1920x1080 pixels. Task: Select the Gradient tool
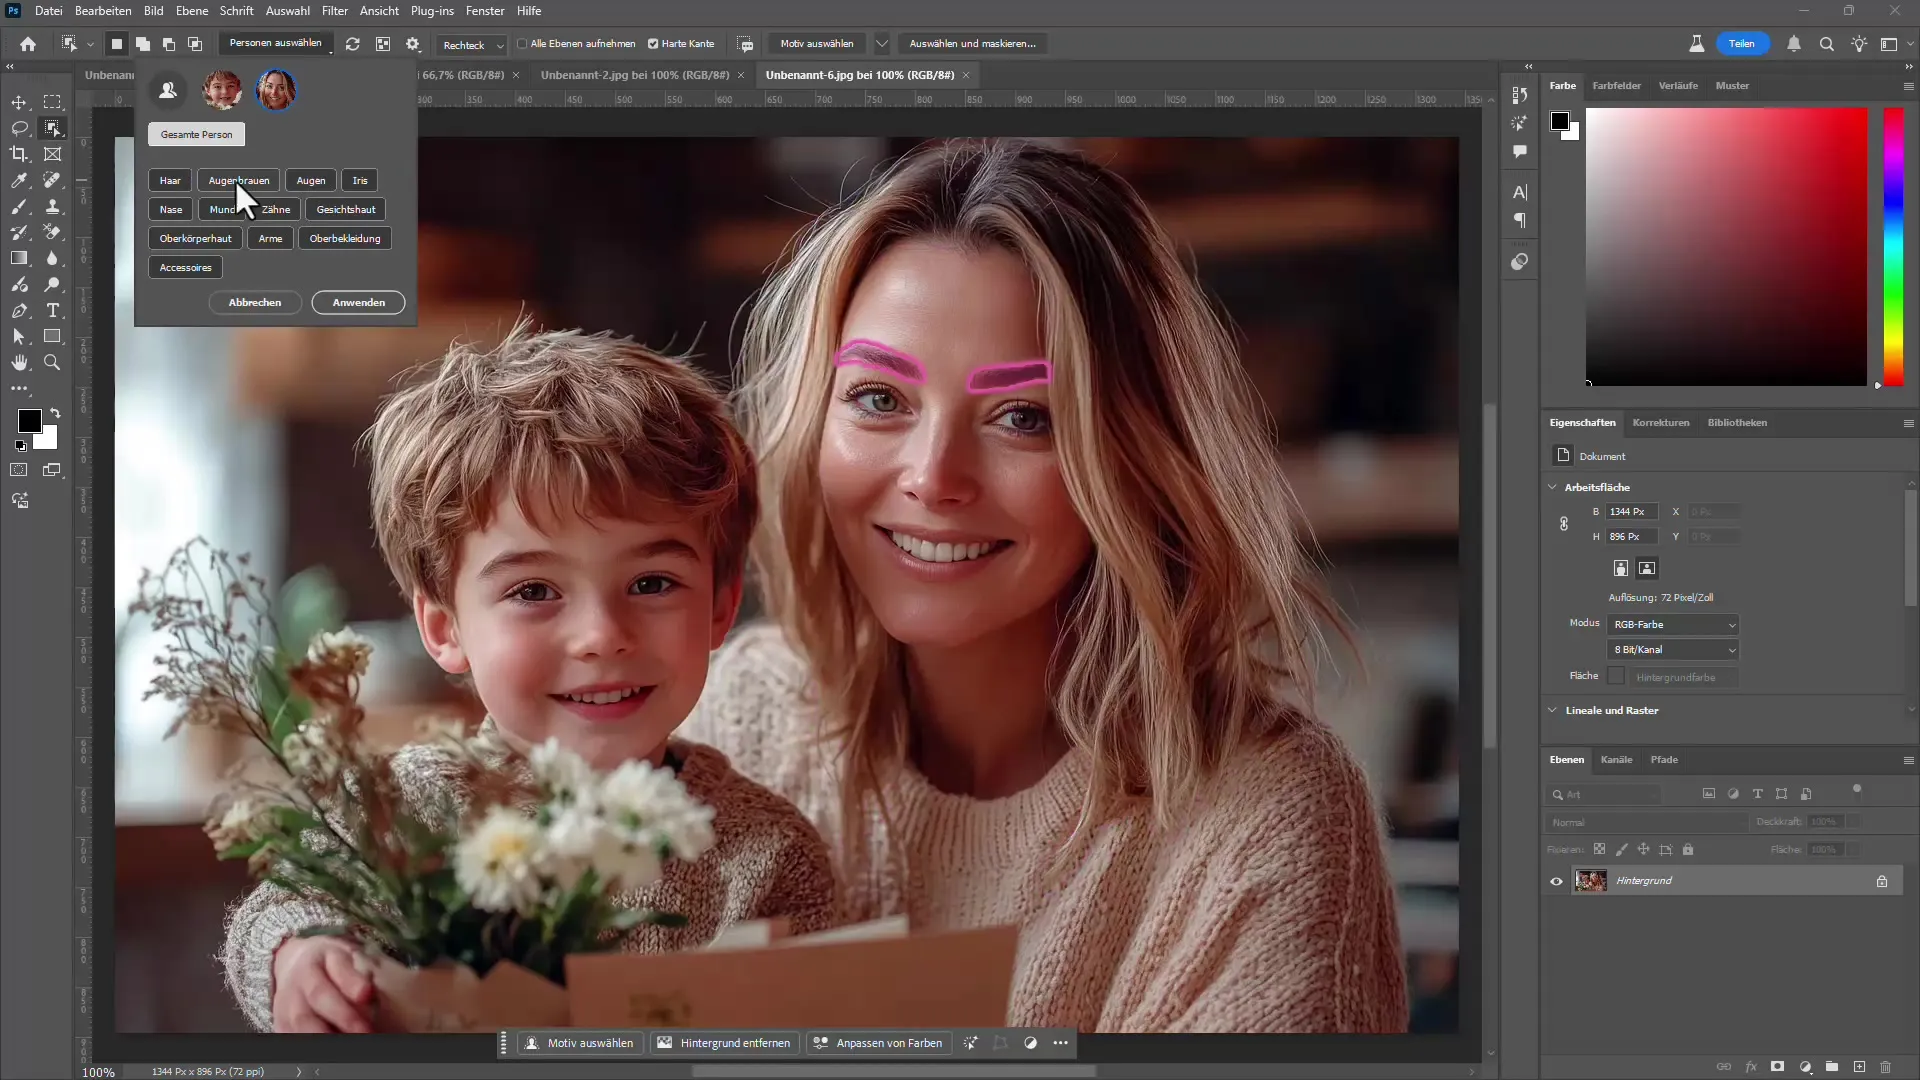[19, 258]
